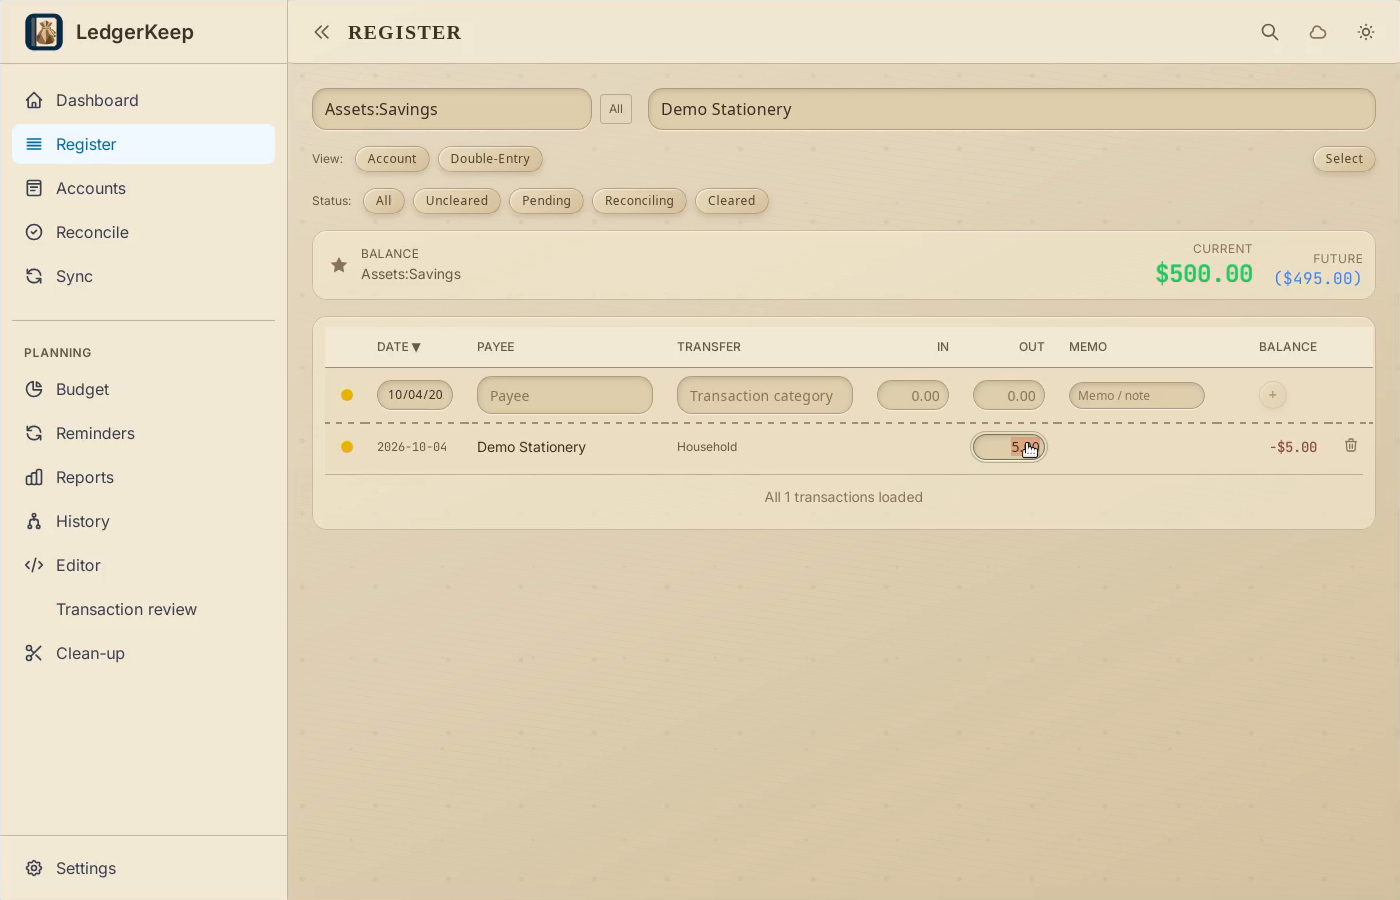
Task: Filter status by Pending
Action: pos(546,201)
